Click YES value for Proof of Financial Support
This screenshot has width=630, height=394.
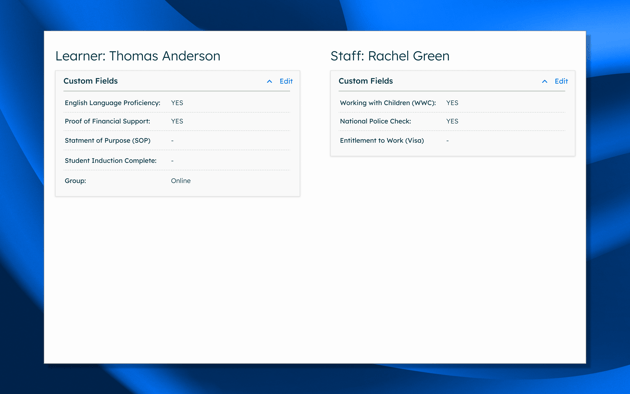point(177,121)
